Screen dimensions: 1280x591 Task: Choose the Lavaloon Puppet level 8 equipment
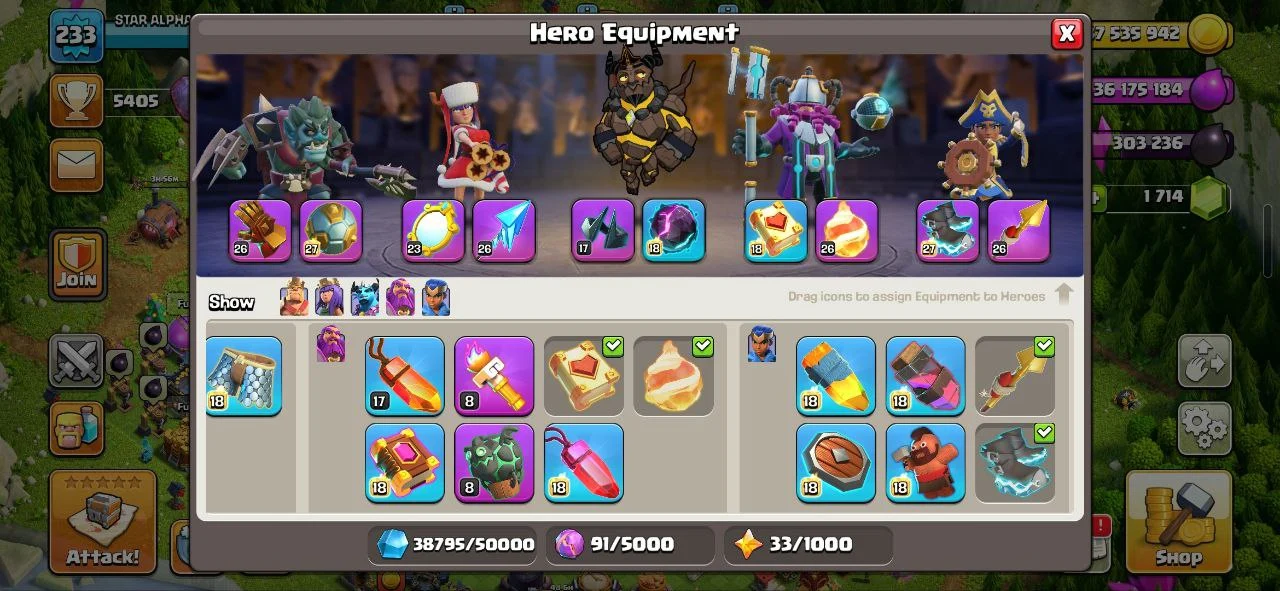pos(494,463)
